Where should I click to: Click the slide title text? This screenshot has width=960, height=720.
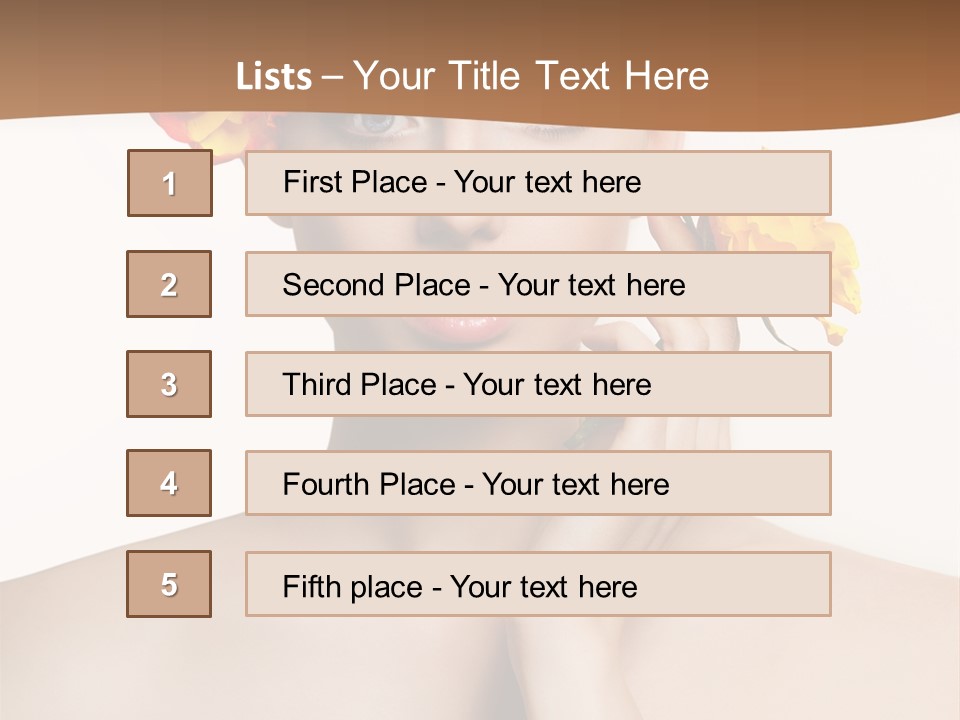point(472,76)
